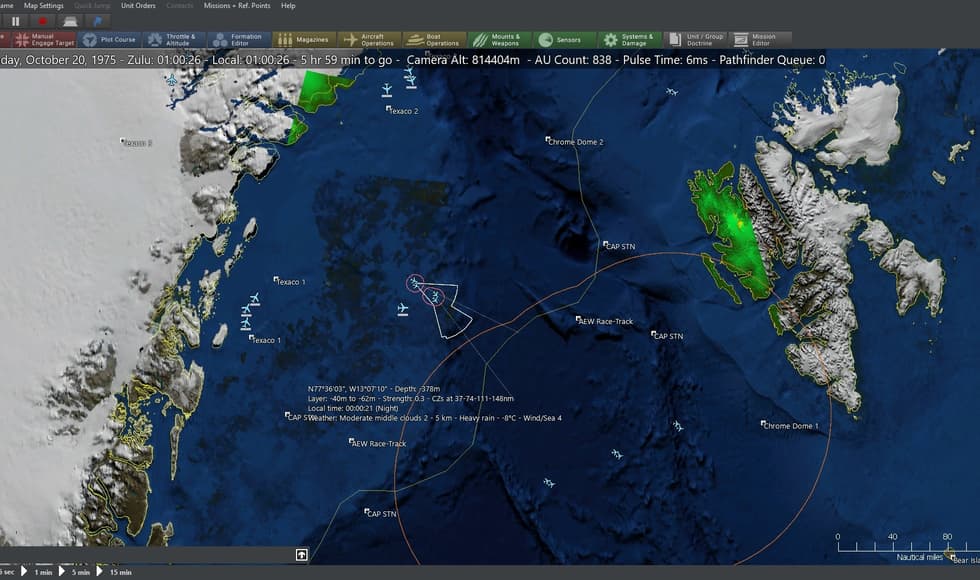Open Manual Engage Target
This screenshot has width=980, height=580.
tap(44, 39)
